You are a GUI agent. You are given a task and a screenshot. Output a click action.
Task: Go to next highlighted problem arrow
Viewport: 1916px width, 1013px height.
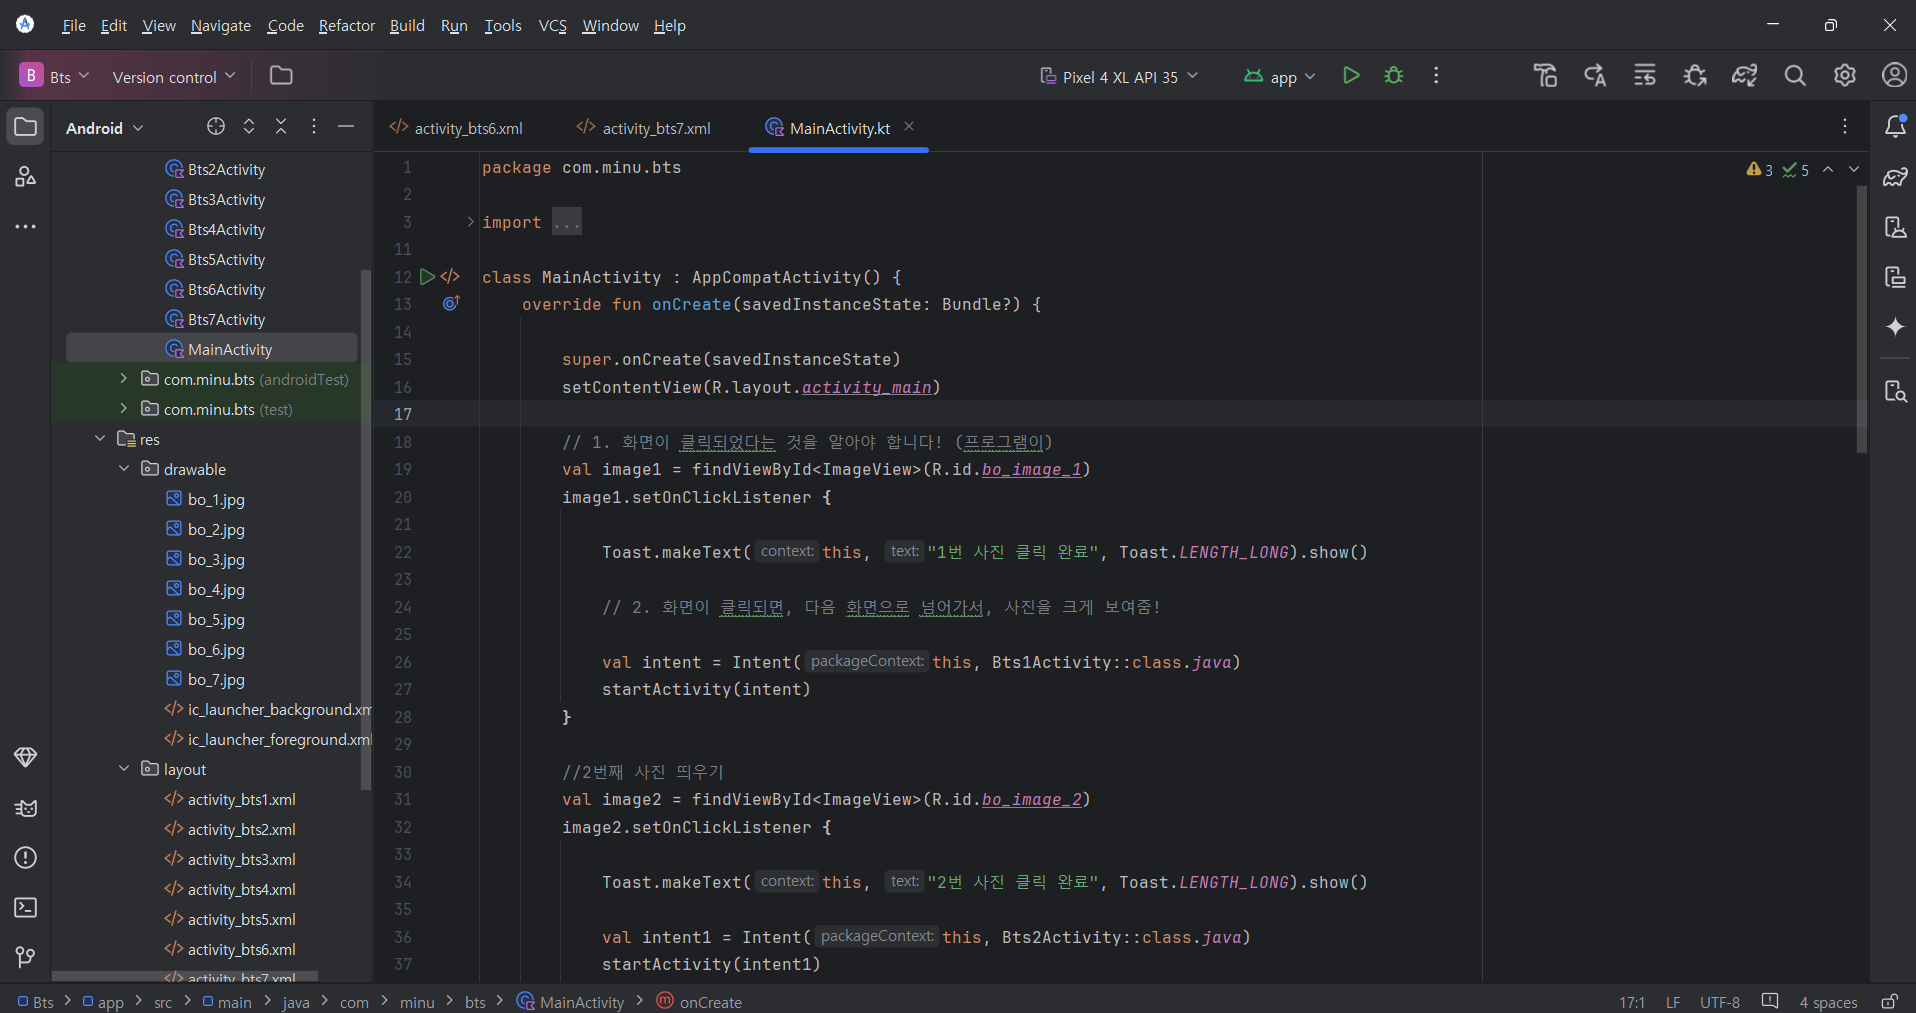pos(1854,169)
